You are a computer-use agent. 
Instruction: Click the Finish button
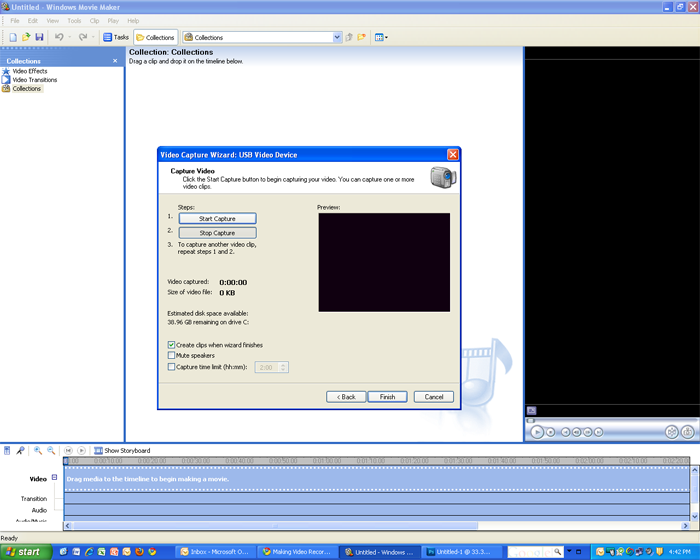(388, 397)
